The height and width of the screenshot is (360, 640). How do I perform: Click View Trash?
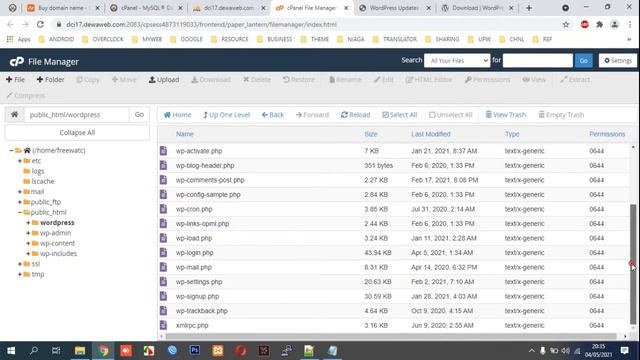point(506,115)
